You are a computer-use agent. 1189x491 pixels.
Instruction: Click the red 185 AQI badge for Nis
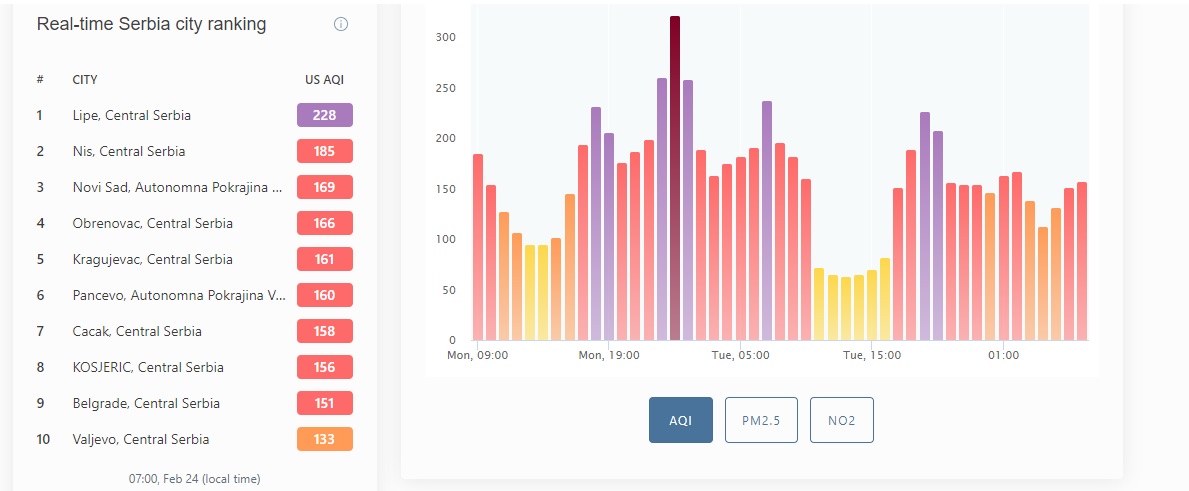[x=325, y=152]
